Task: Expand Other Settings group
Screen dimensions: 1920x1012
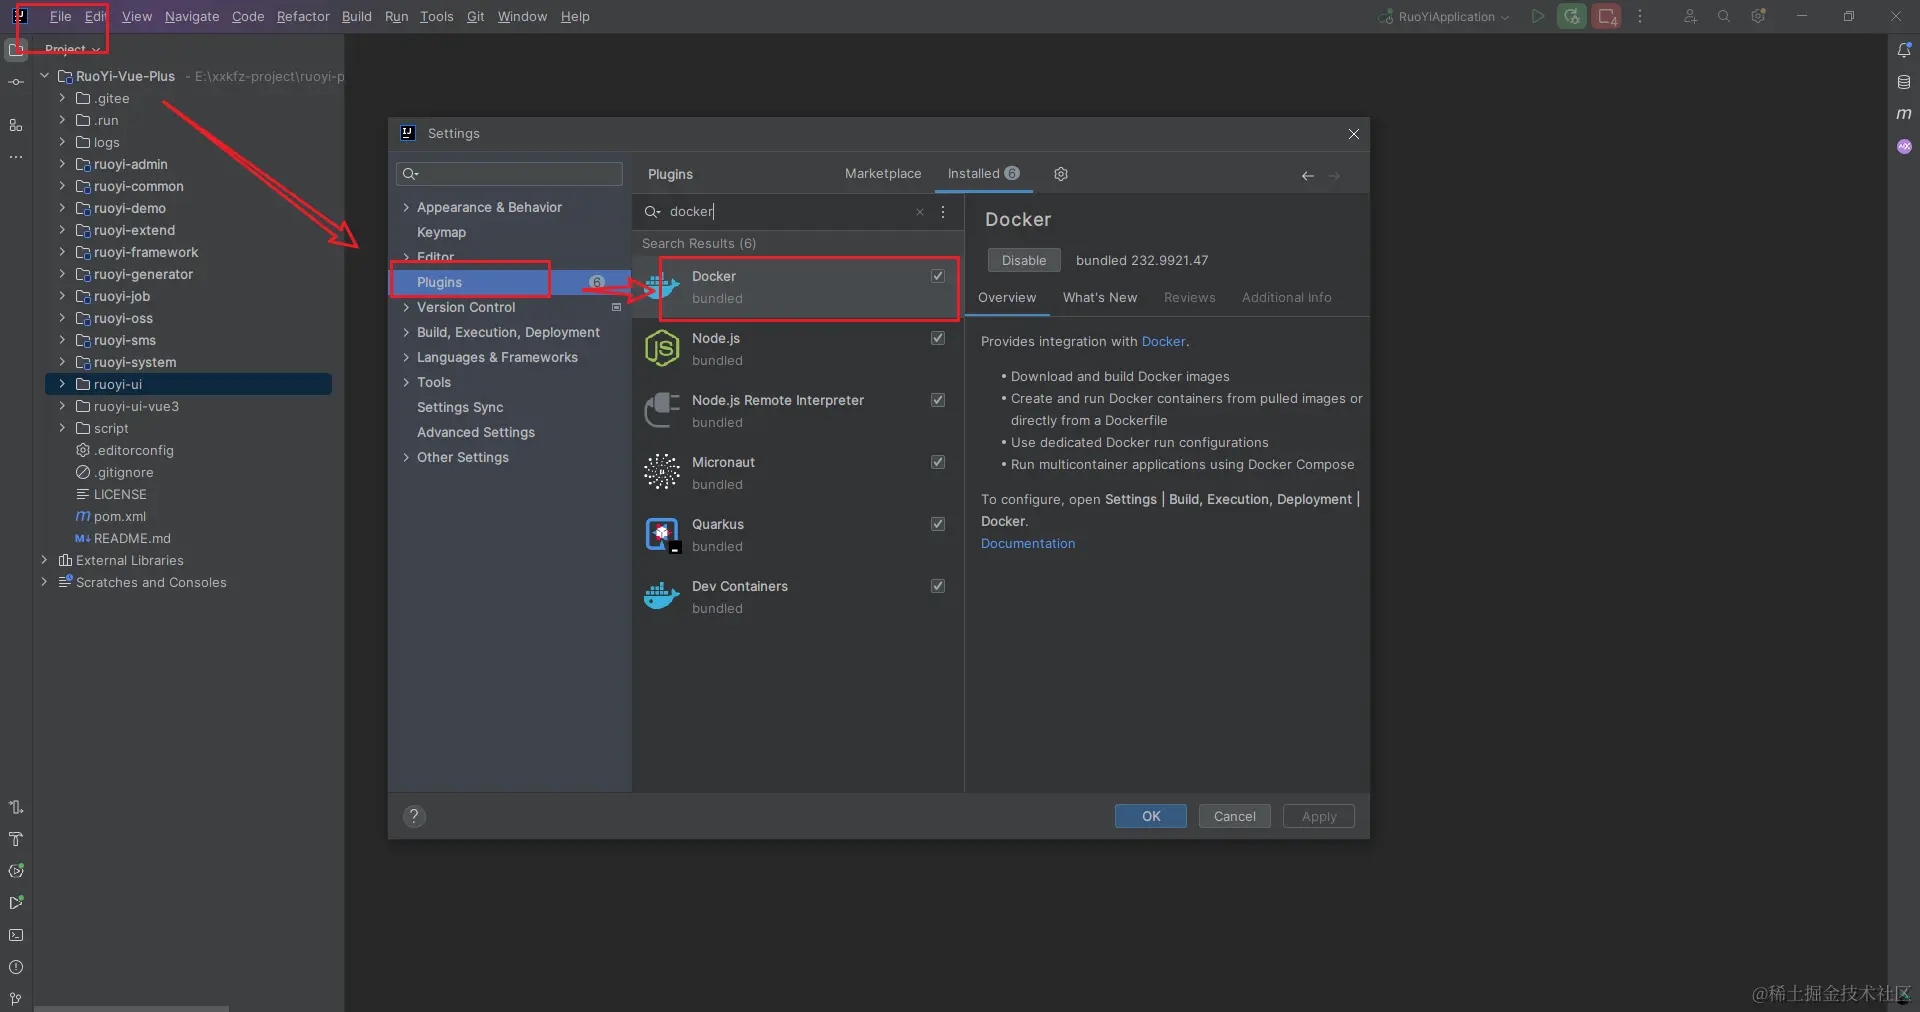Action: [406, 458]
